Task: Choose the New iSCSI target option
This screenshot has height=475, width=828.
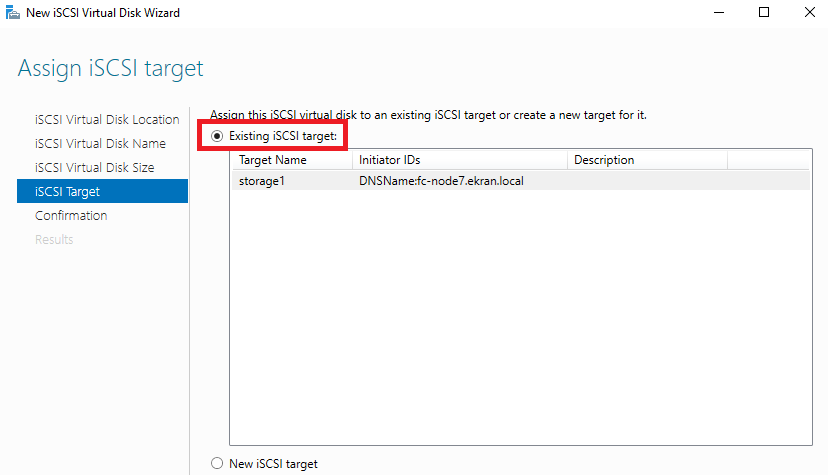Action: click(217, 463)
